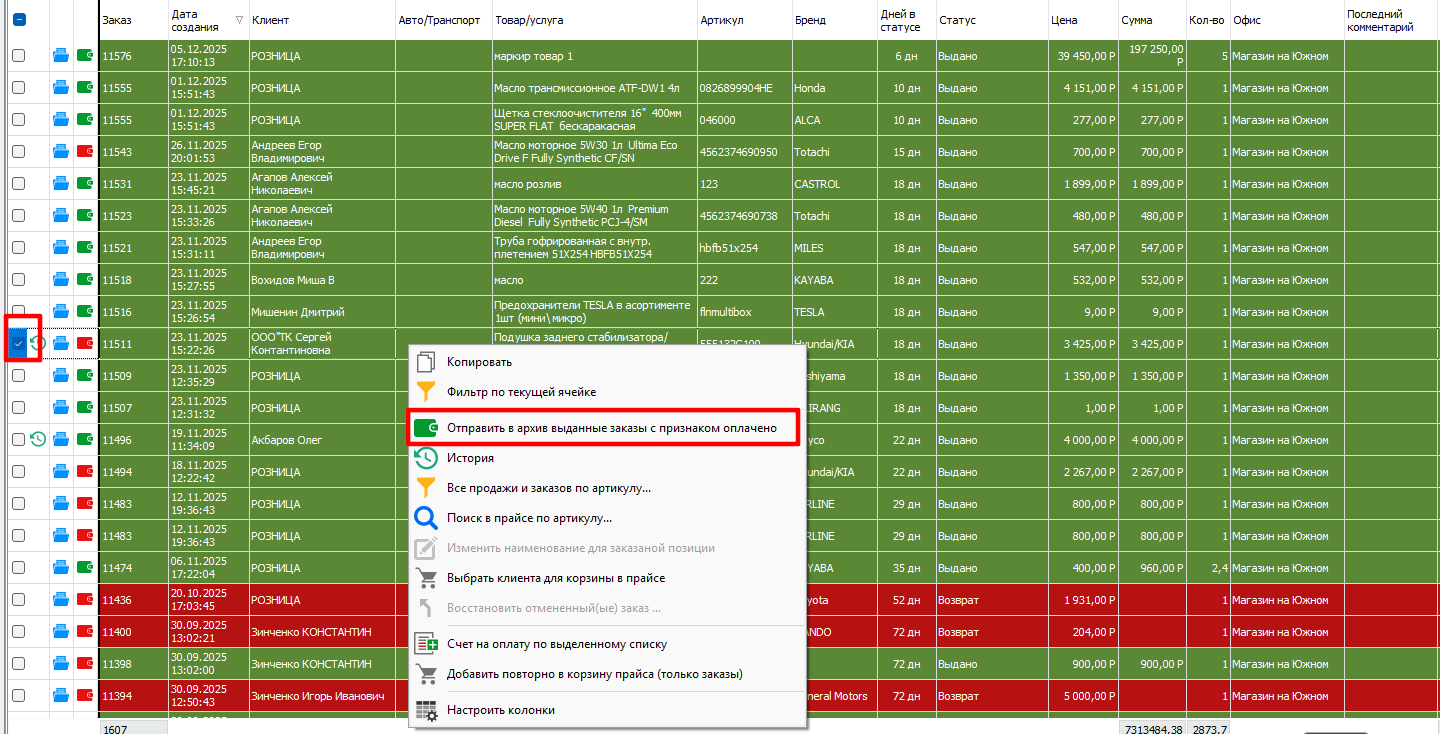
Task: Click the printer icon for order 11436
Action: tap(61, 600)
